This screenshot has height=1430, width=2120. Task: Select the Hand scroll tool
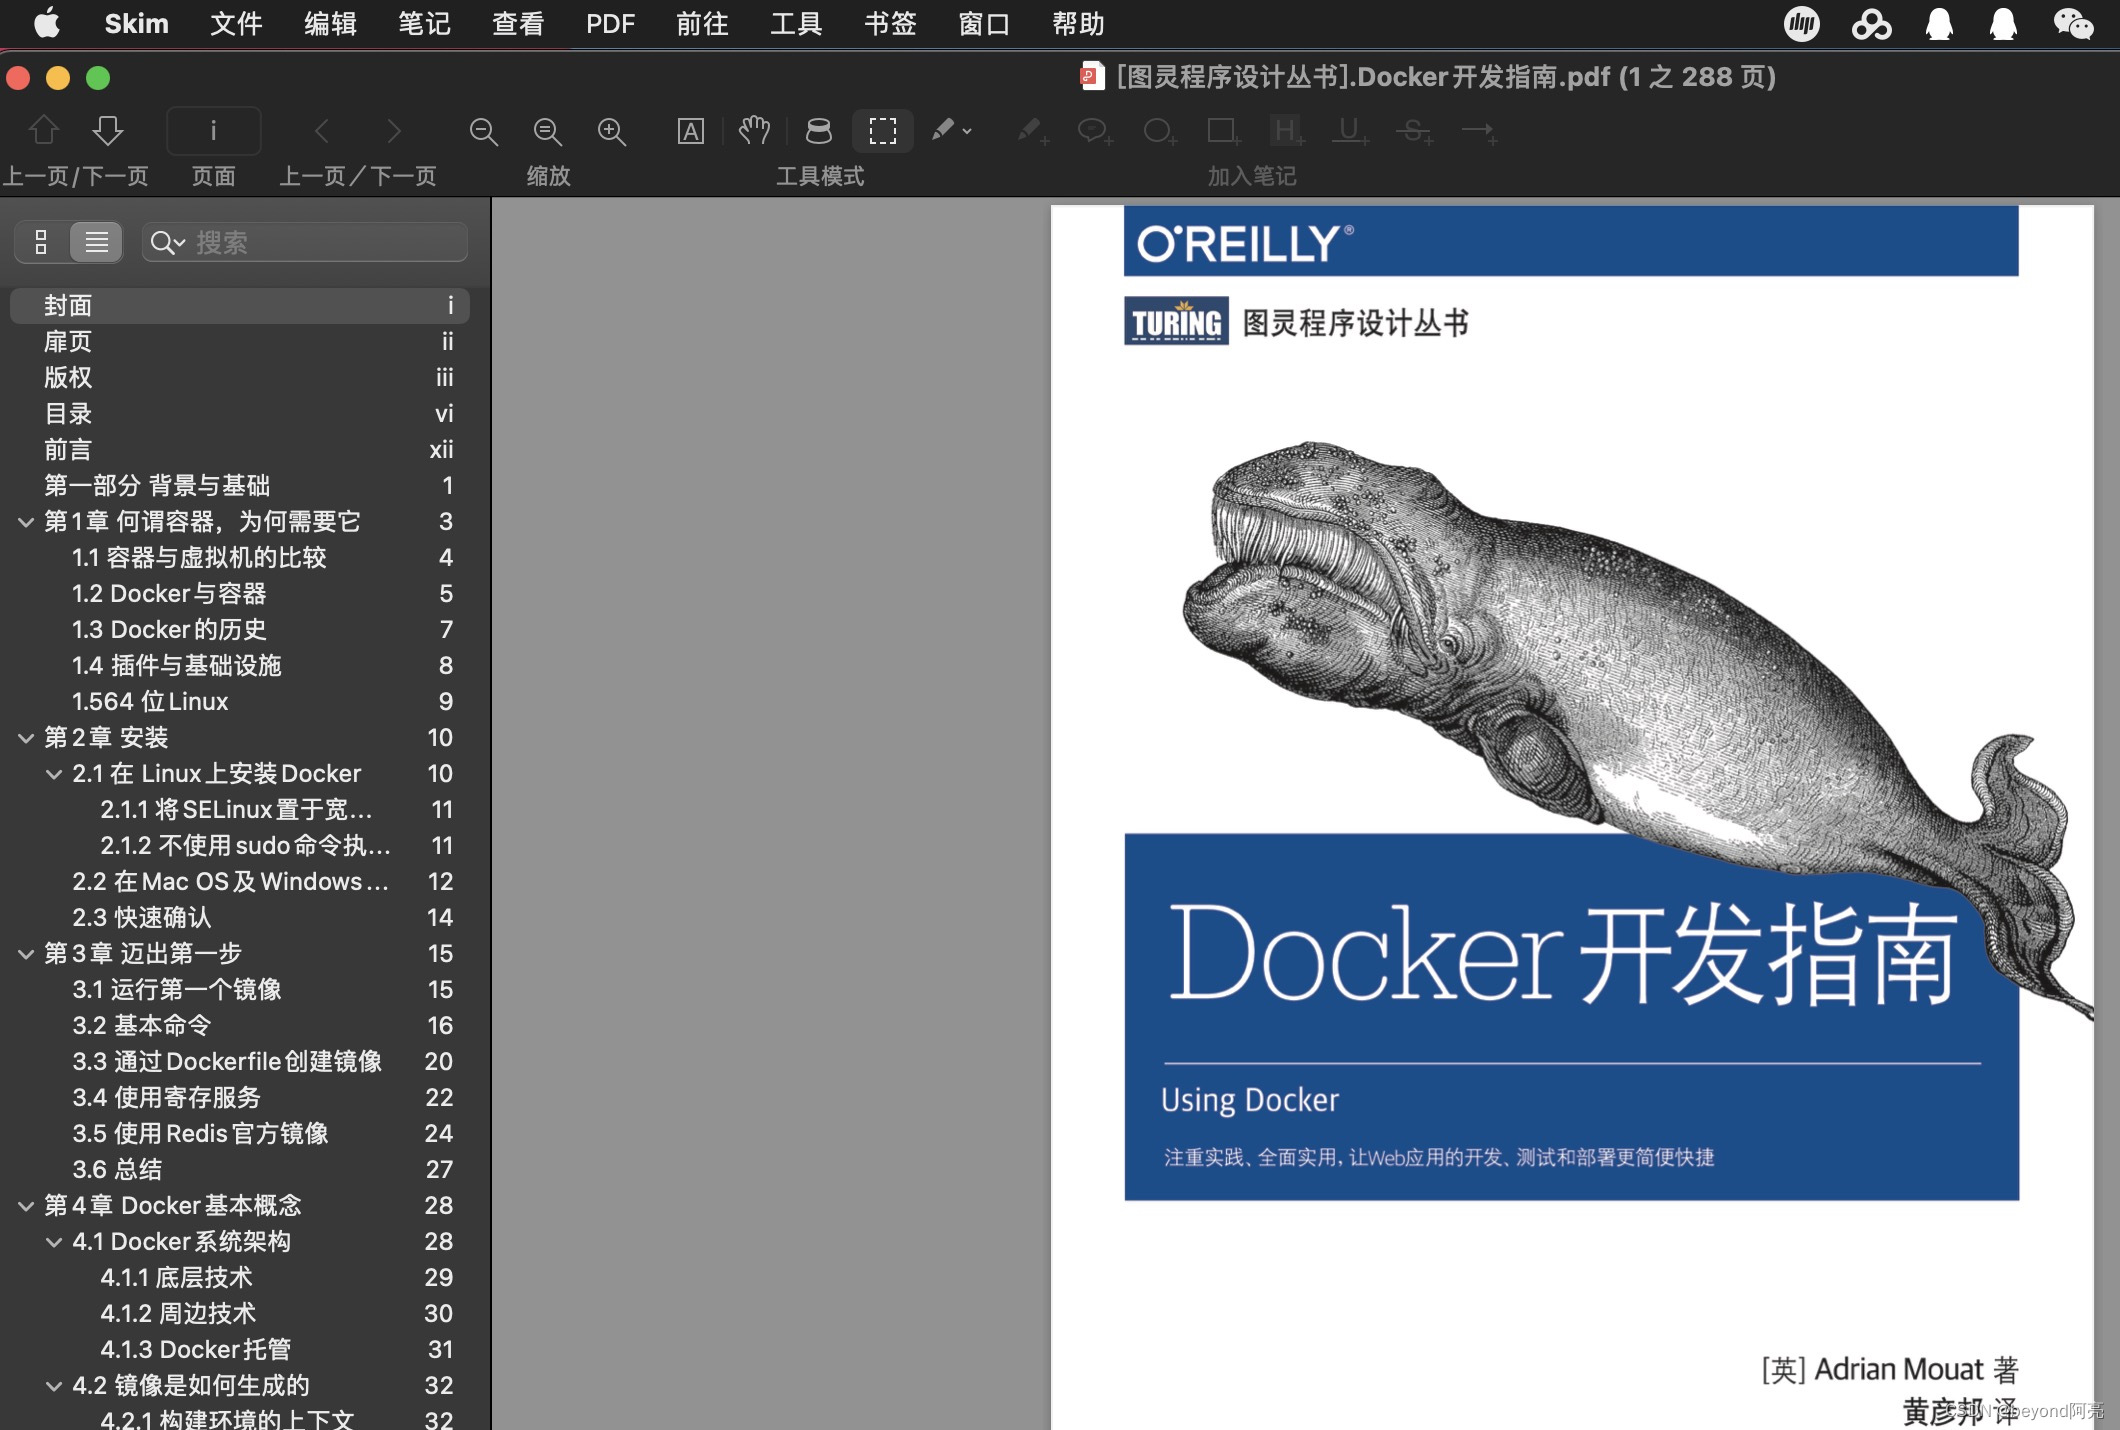click(x=755, y=131)
